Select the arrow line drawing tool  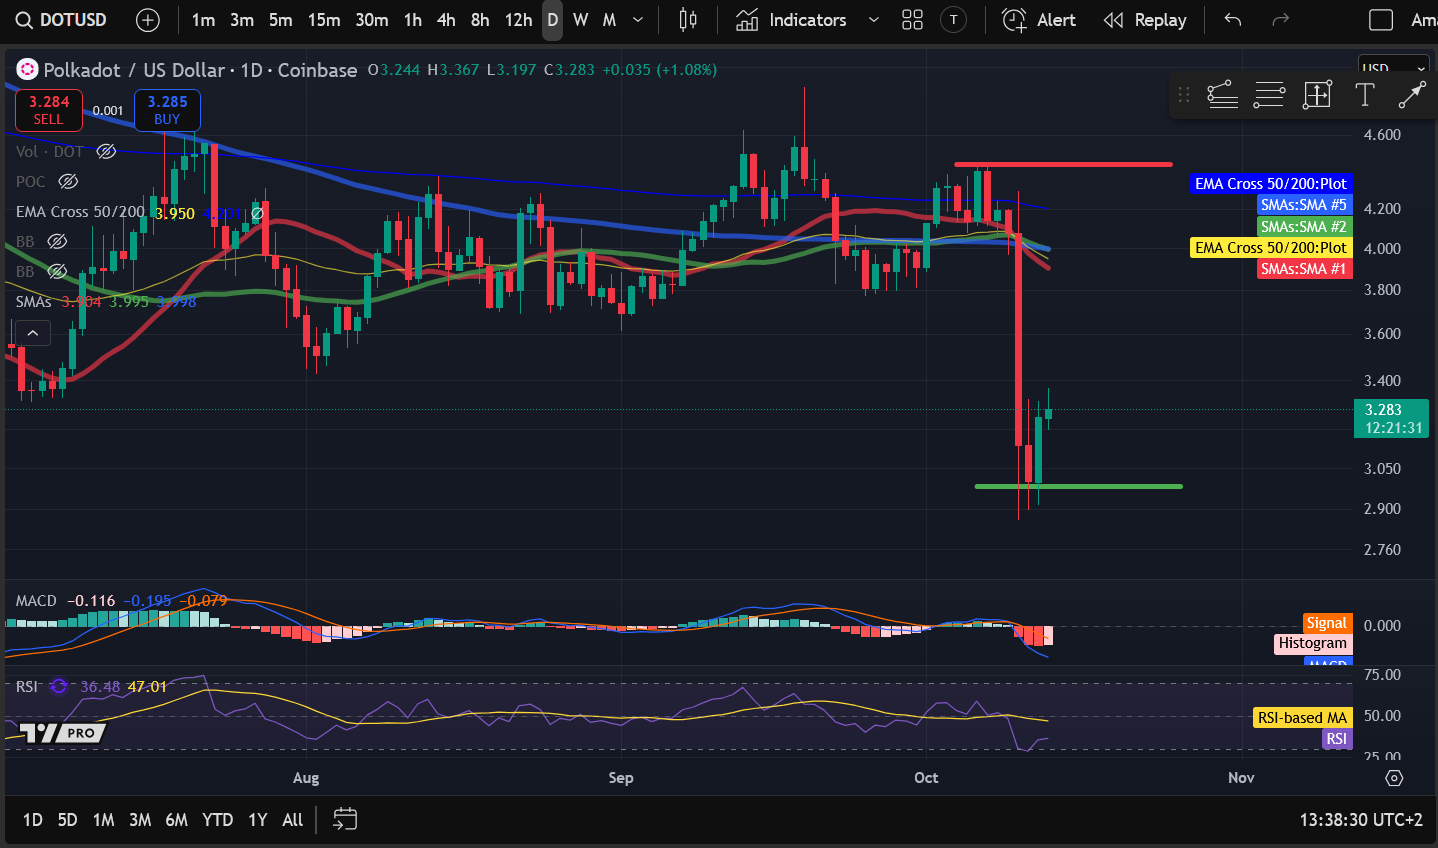click(1411, 95)
